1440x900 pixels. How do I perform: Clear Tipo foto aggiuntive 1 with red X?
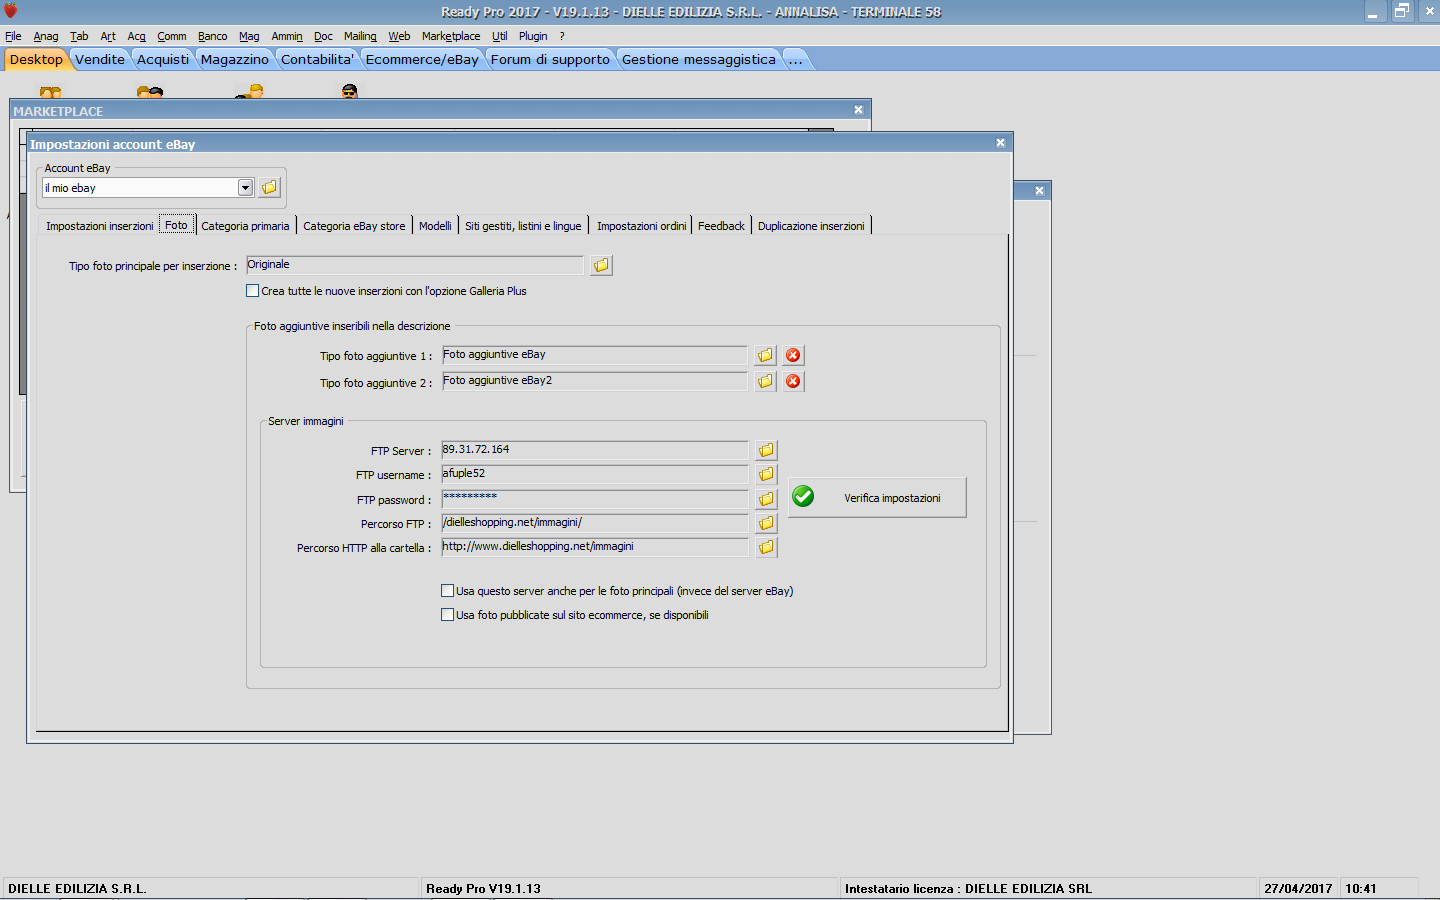click(x=793, y=355)
